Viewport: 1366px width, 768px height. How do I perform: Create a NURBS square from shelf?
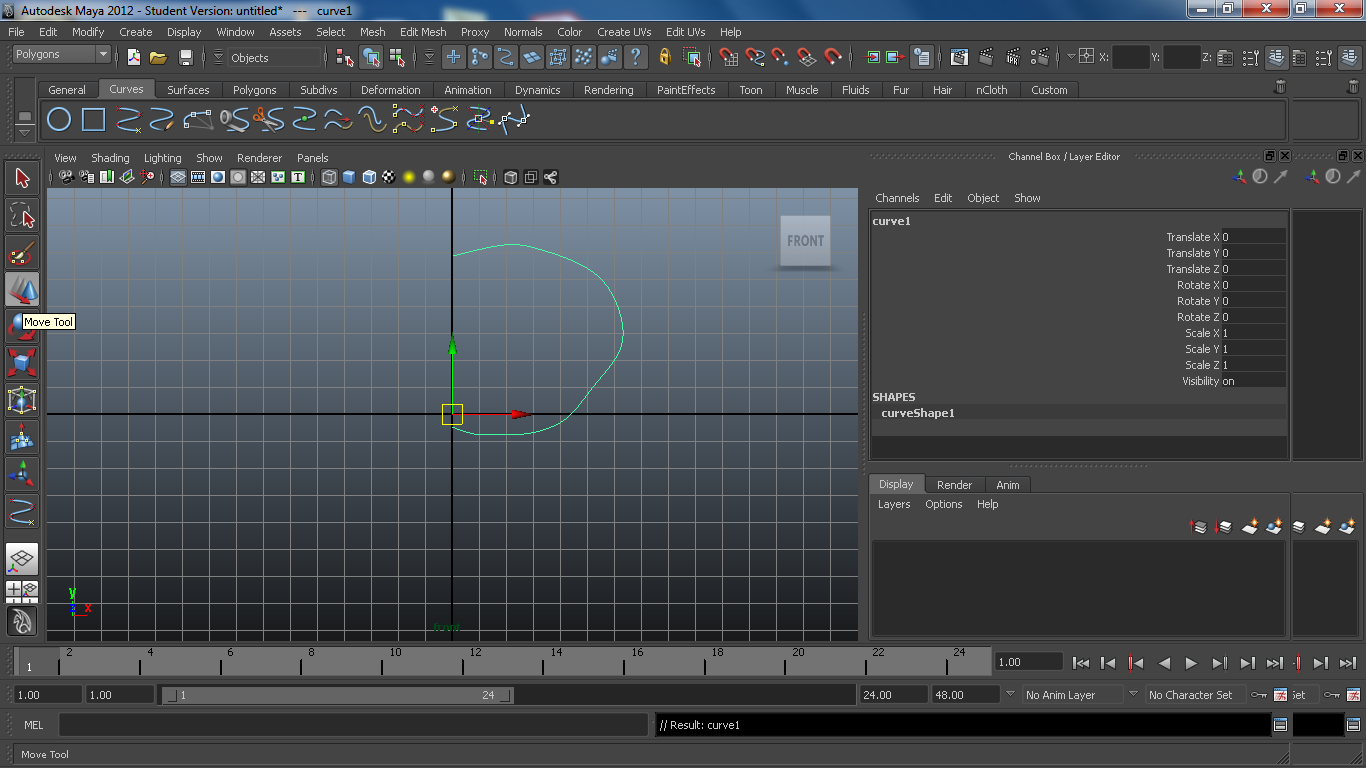tap(94, 121)
